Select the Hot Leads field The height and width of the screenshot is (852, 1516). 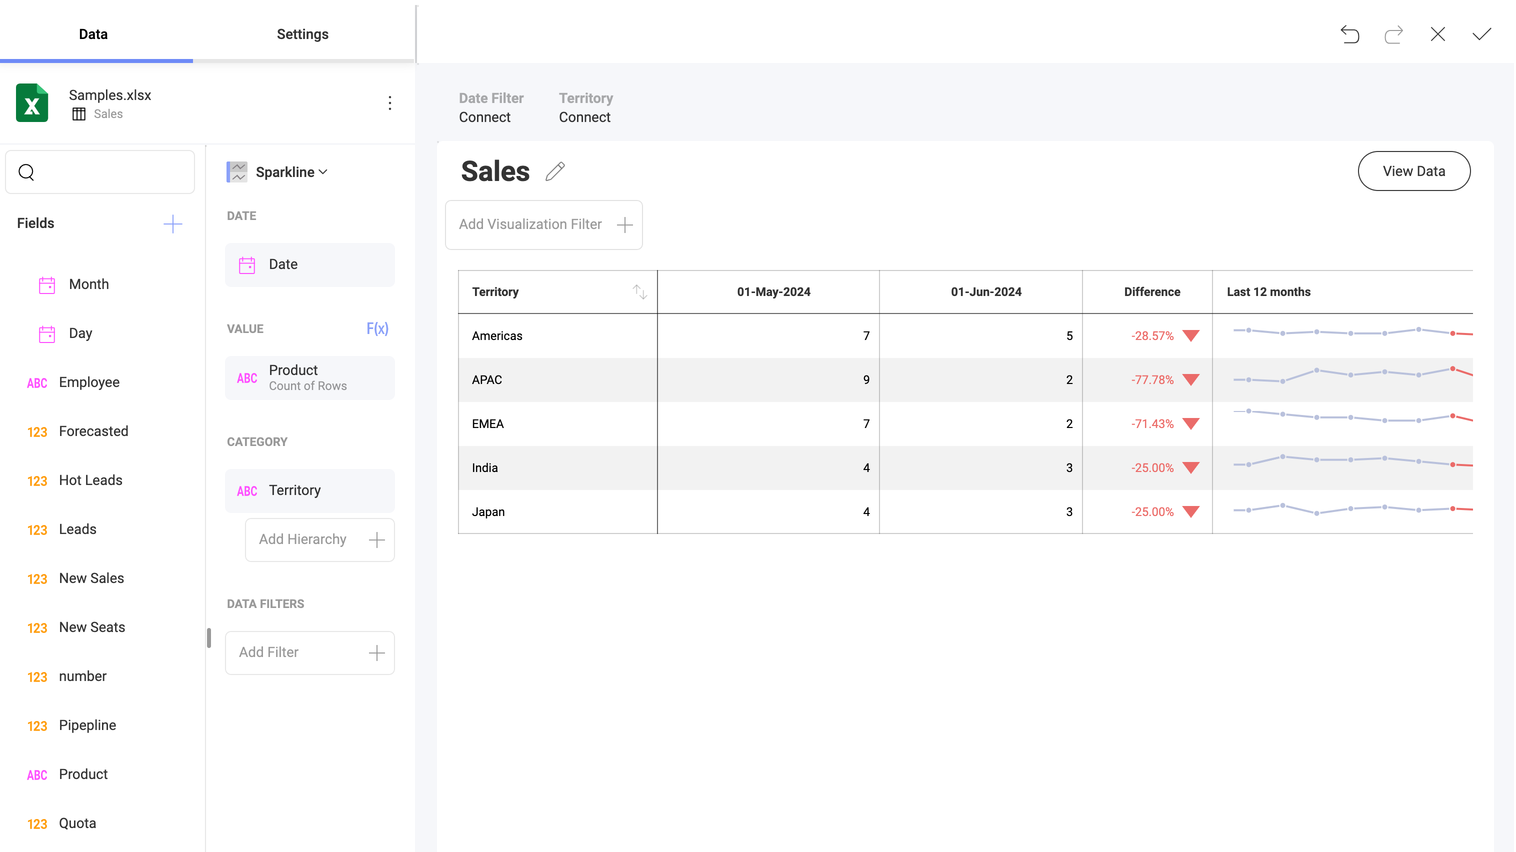click(x=90, y=481)
